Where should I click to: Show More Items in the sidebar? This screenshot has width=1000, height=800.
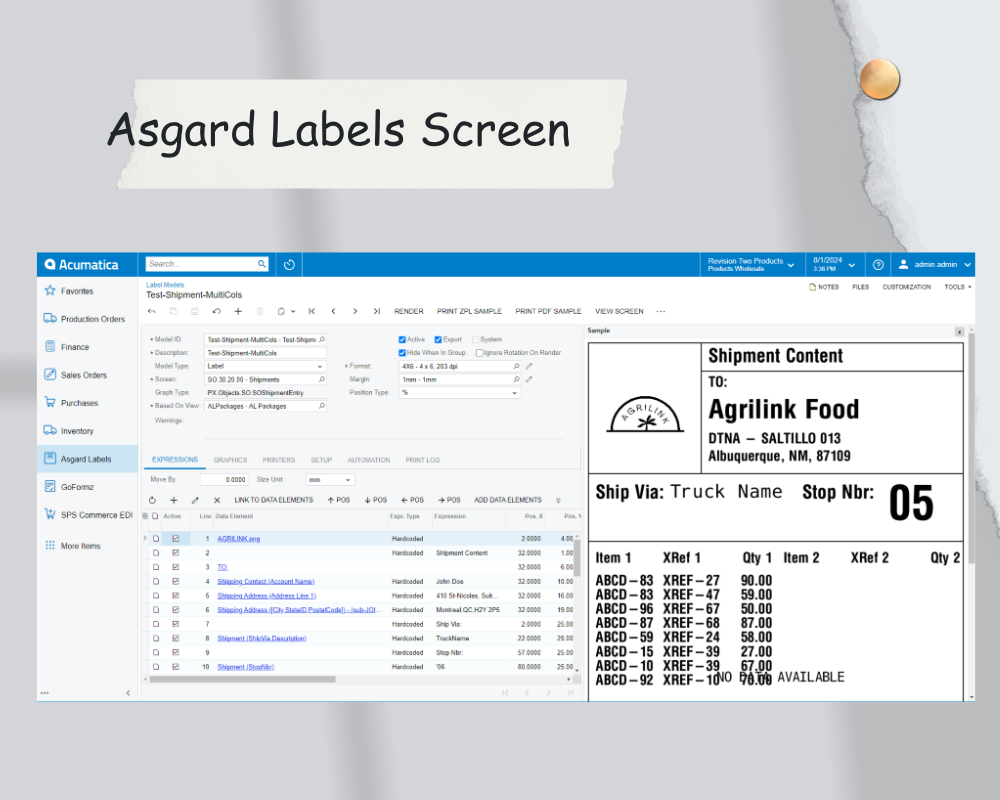[73, 546]
